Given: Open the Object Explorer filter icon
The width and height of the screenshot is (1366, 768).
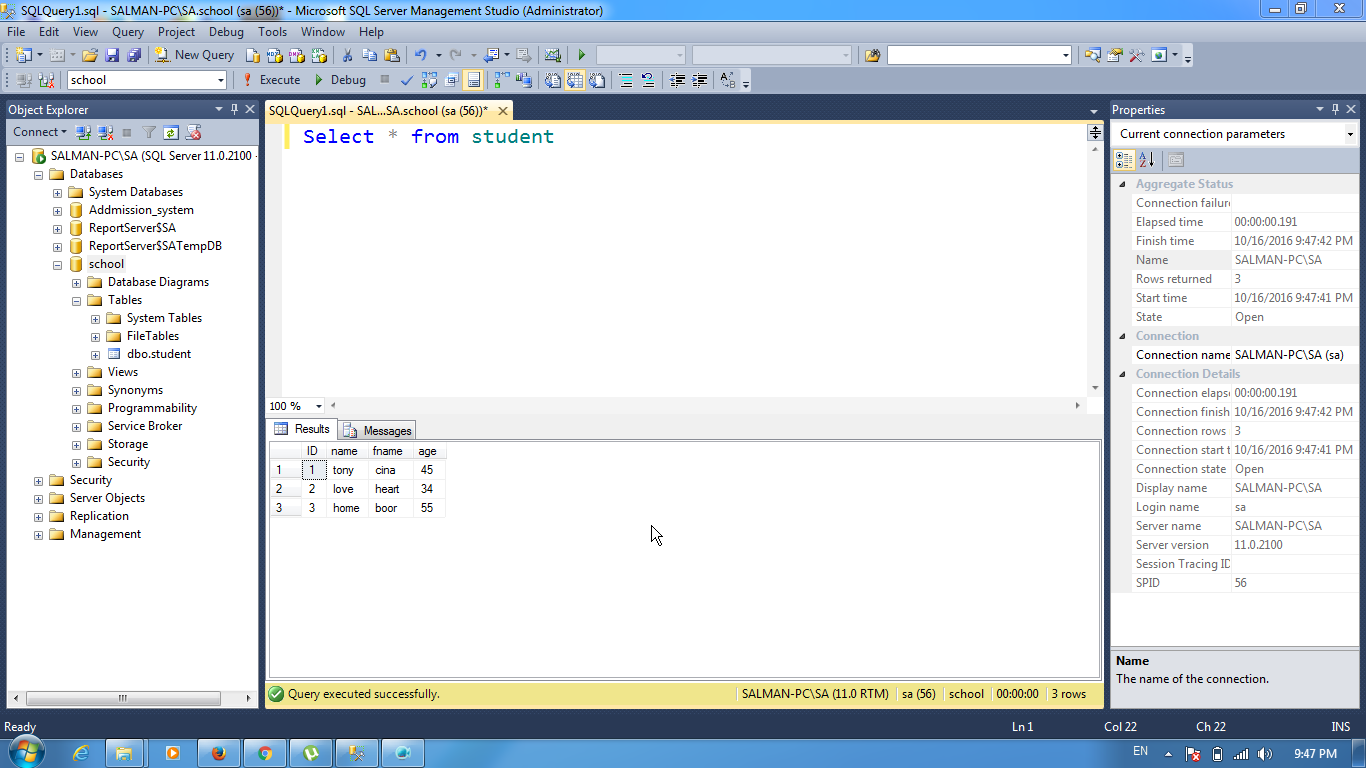Looking at the screenshot, I should [x=148, y=132].
